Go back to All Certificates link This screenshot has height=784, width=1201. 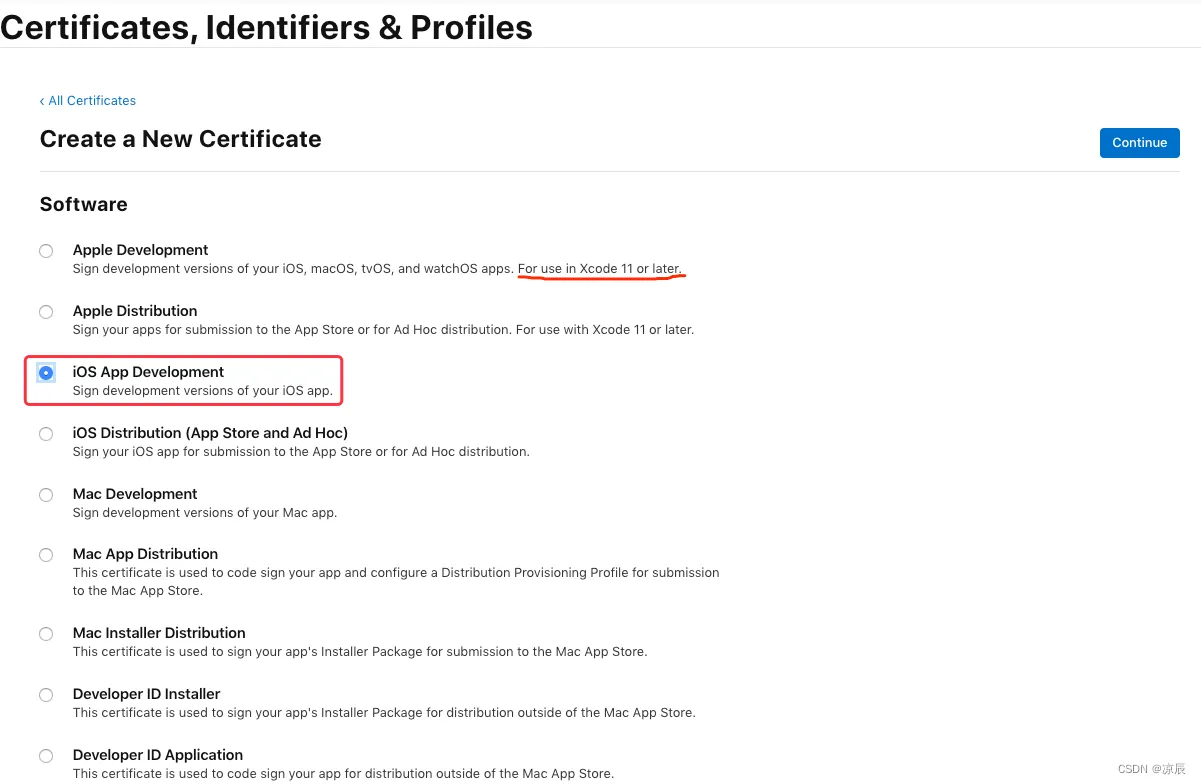(88, 101)
